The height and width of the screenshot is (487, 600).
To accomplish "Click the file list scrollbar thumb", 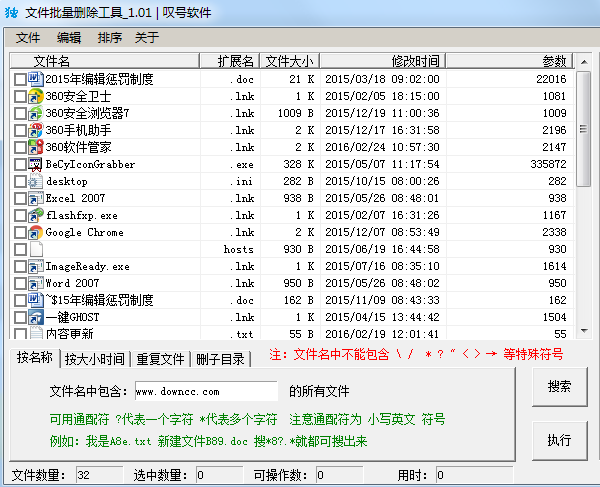I will point(584,129).
